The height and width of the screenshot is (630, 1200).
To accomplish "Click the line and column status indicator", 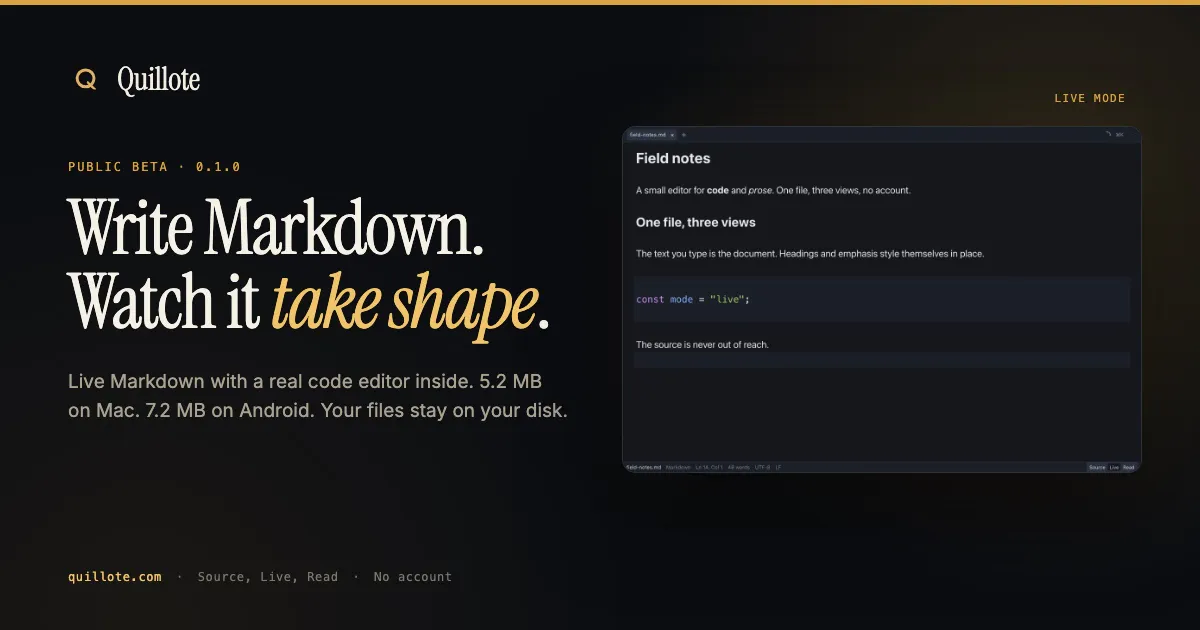I will pos(709,467).
